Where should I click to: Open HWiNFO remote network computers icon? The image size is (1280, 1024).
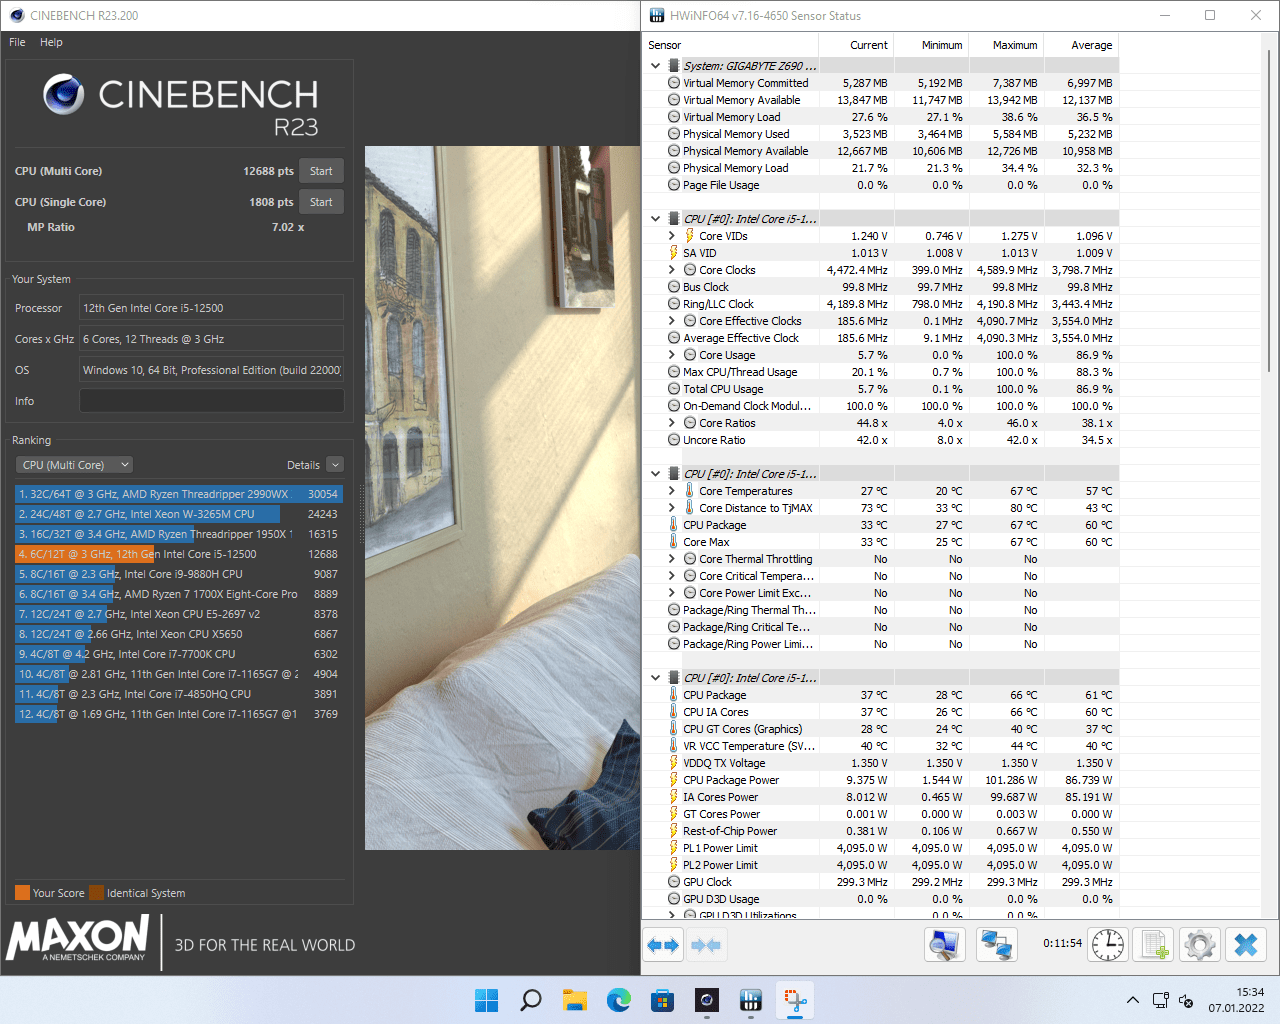pyautogui.click(x=996, y=945)
